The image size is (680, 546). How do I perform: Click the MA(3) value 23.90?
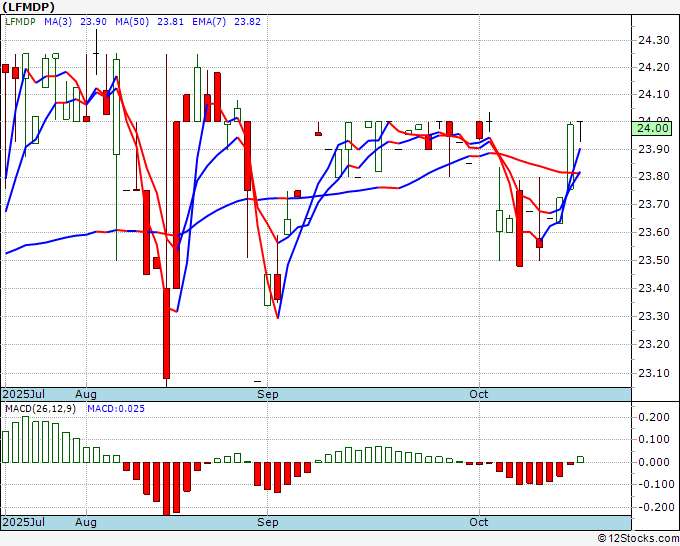pos(93,22)
